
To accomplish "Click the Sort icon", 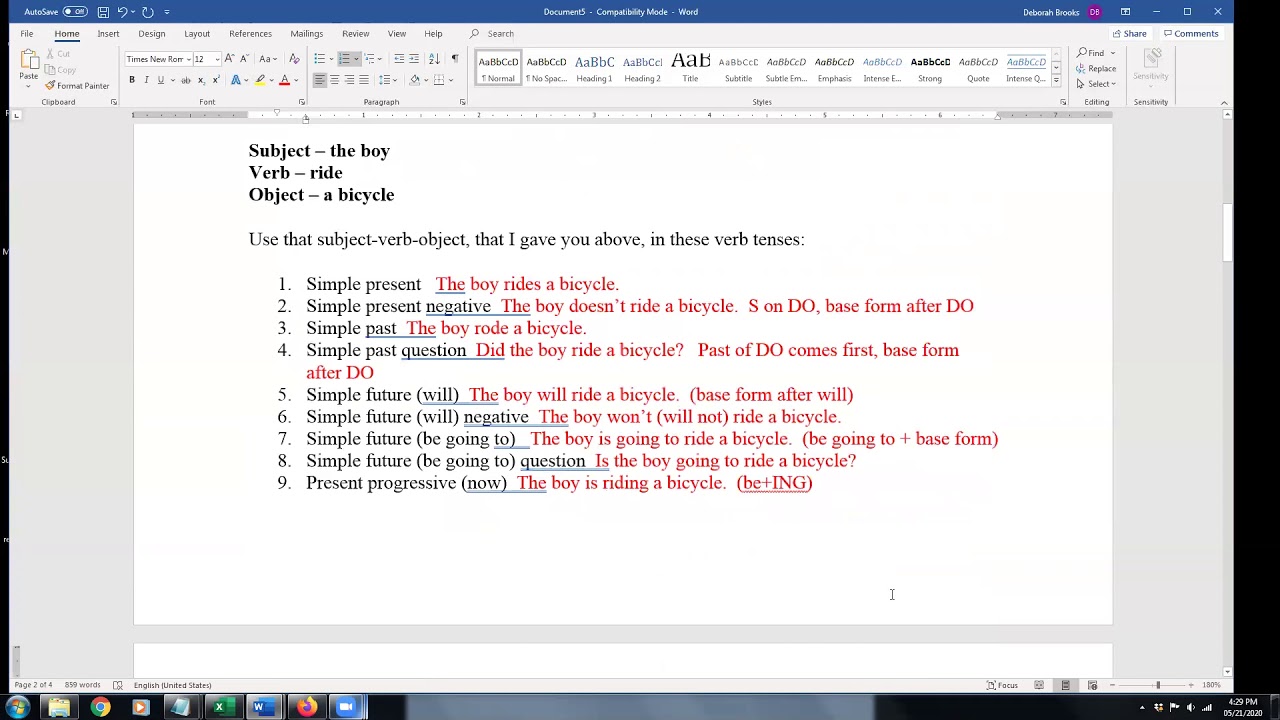I will 434,59.
